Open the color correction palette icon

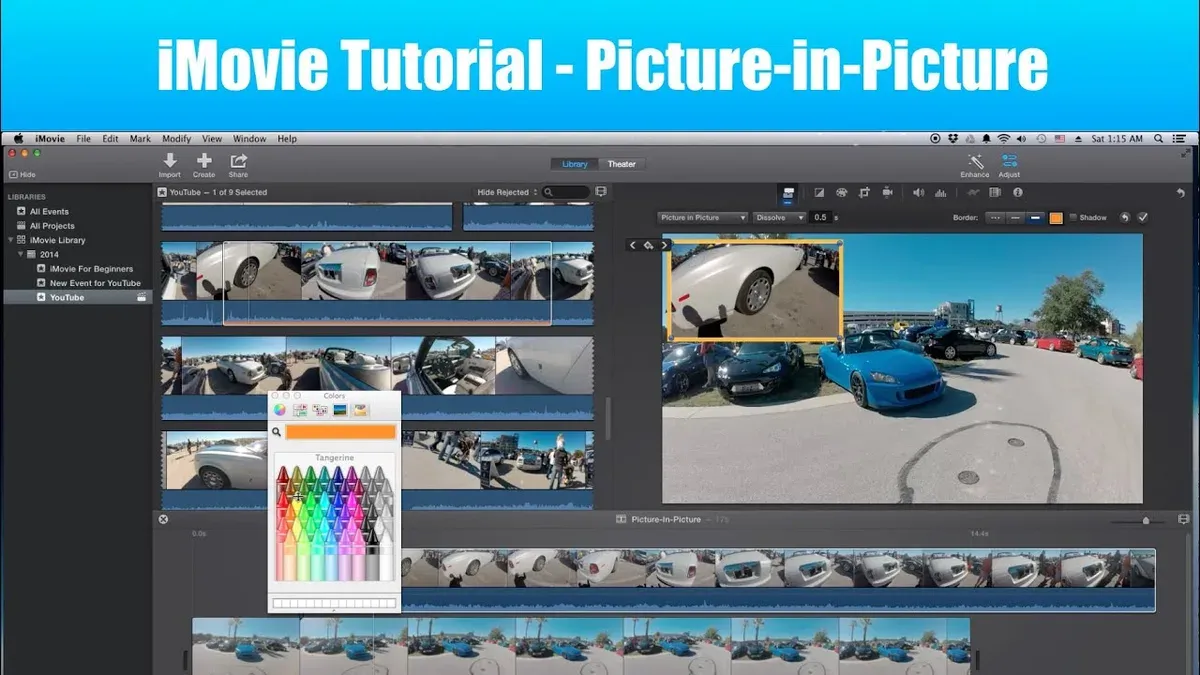[841, 192]
